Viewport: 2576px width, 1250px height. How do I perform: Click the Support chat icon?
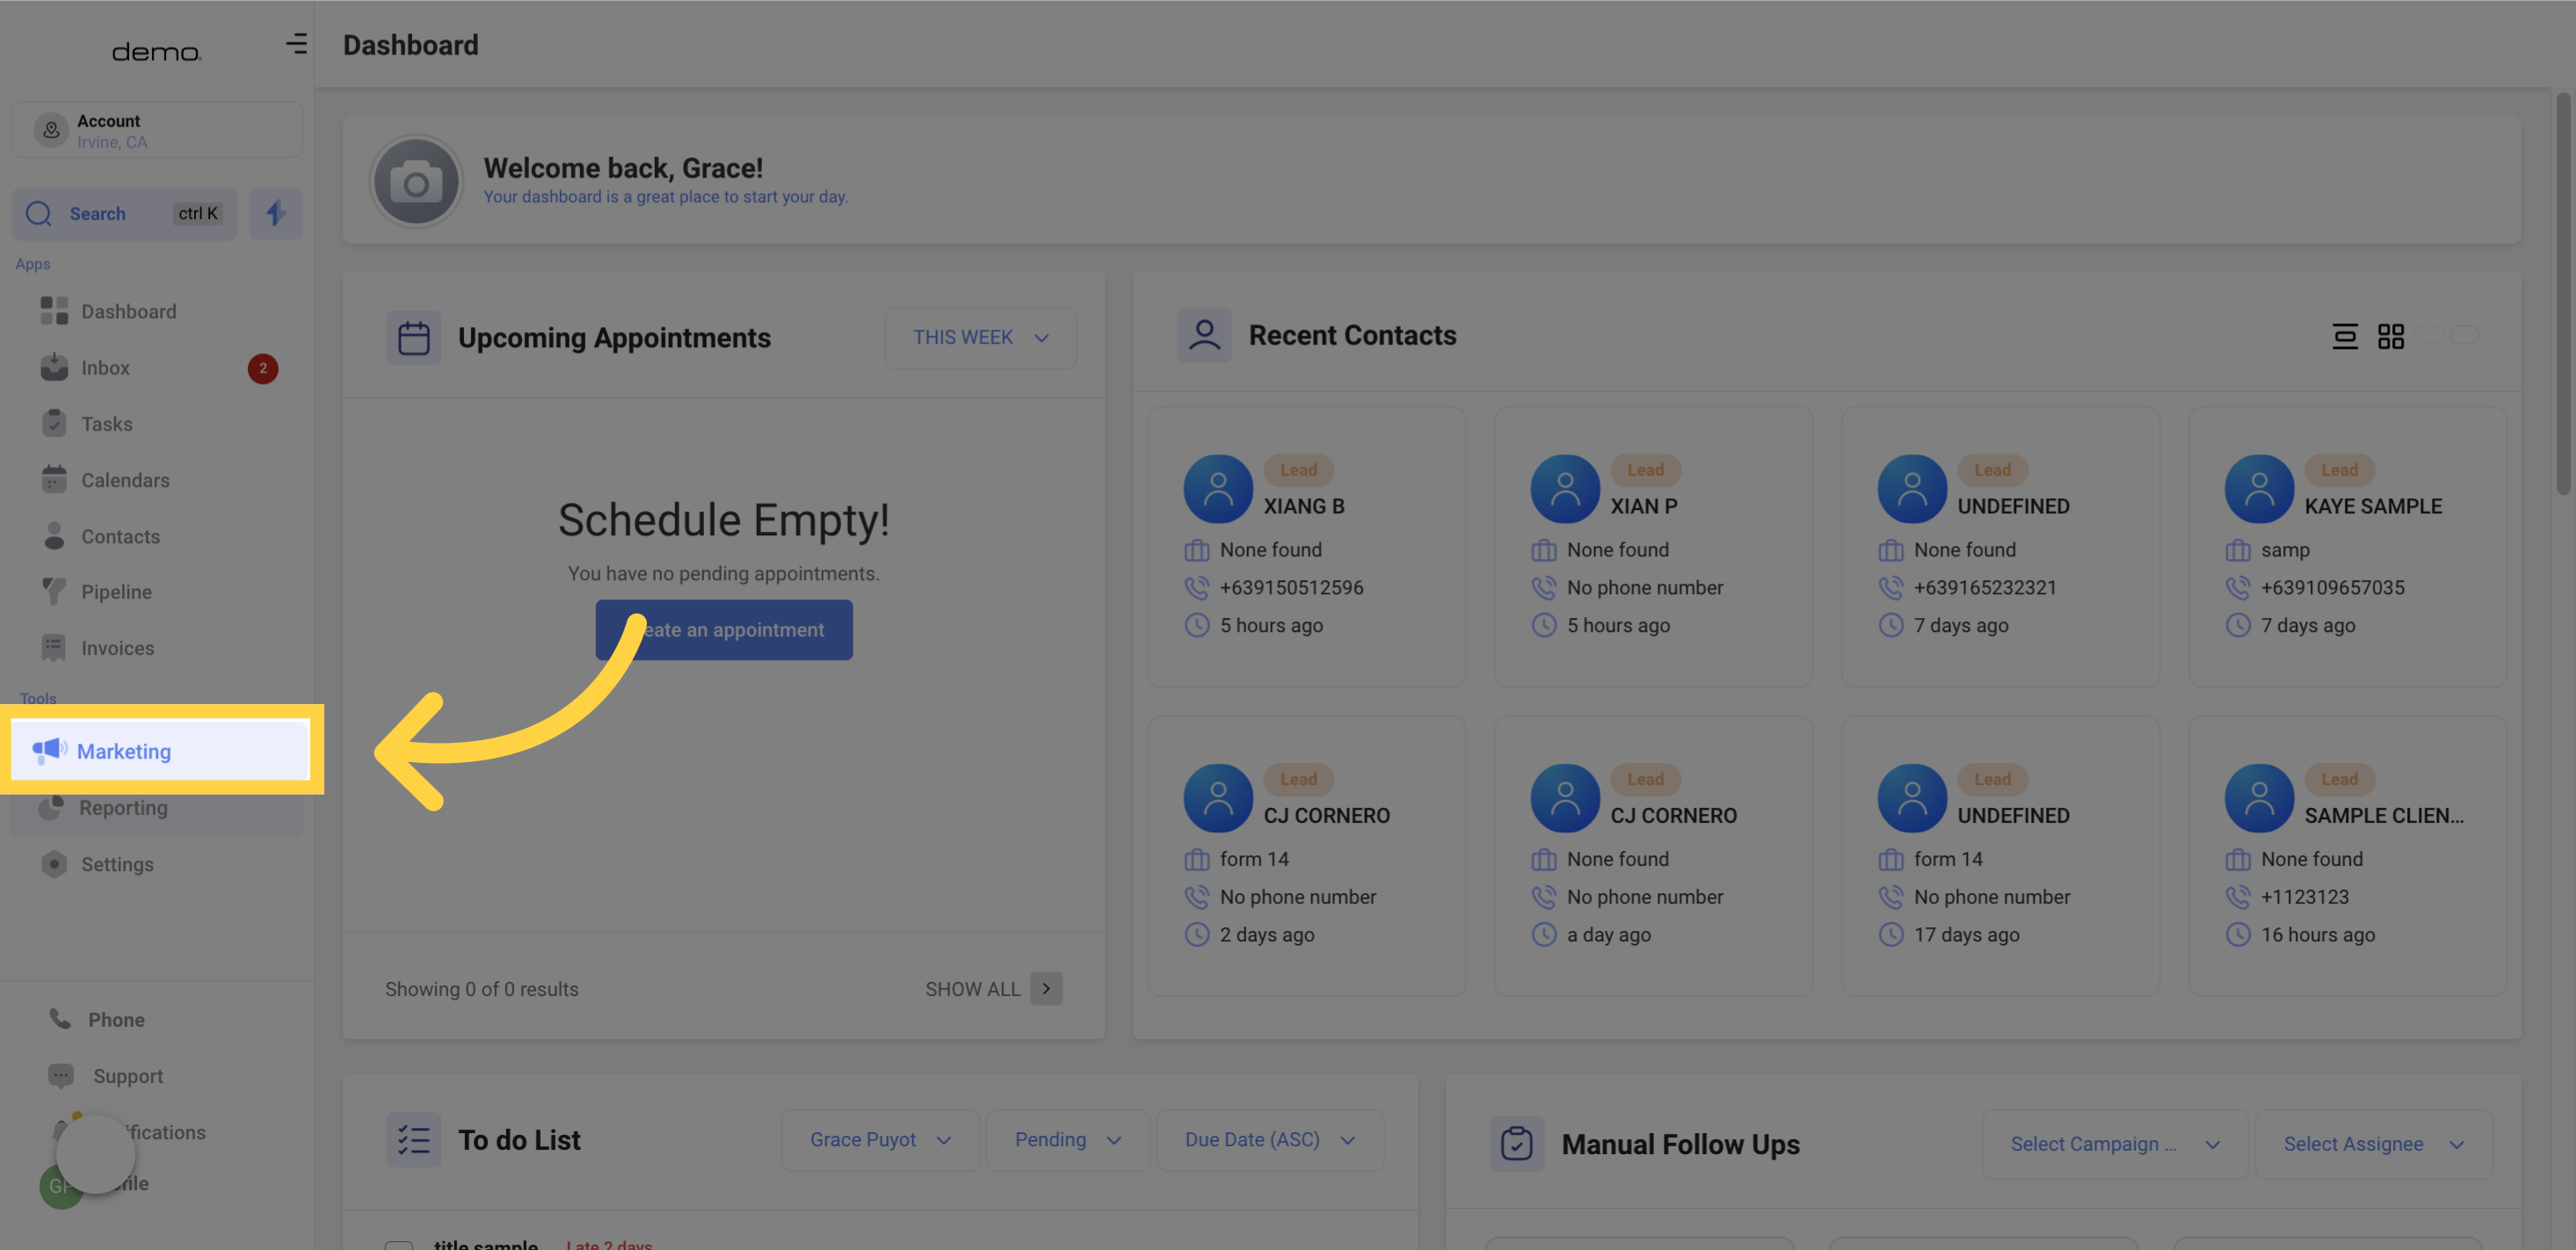coord(61,1076)
